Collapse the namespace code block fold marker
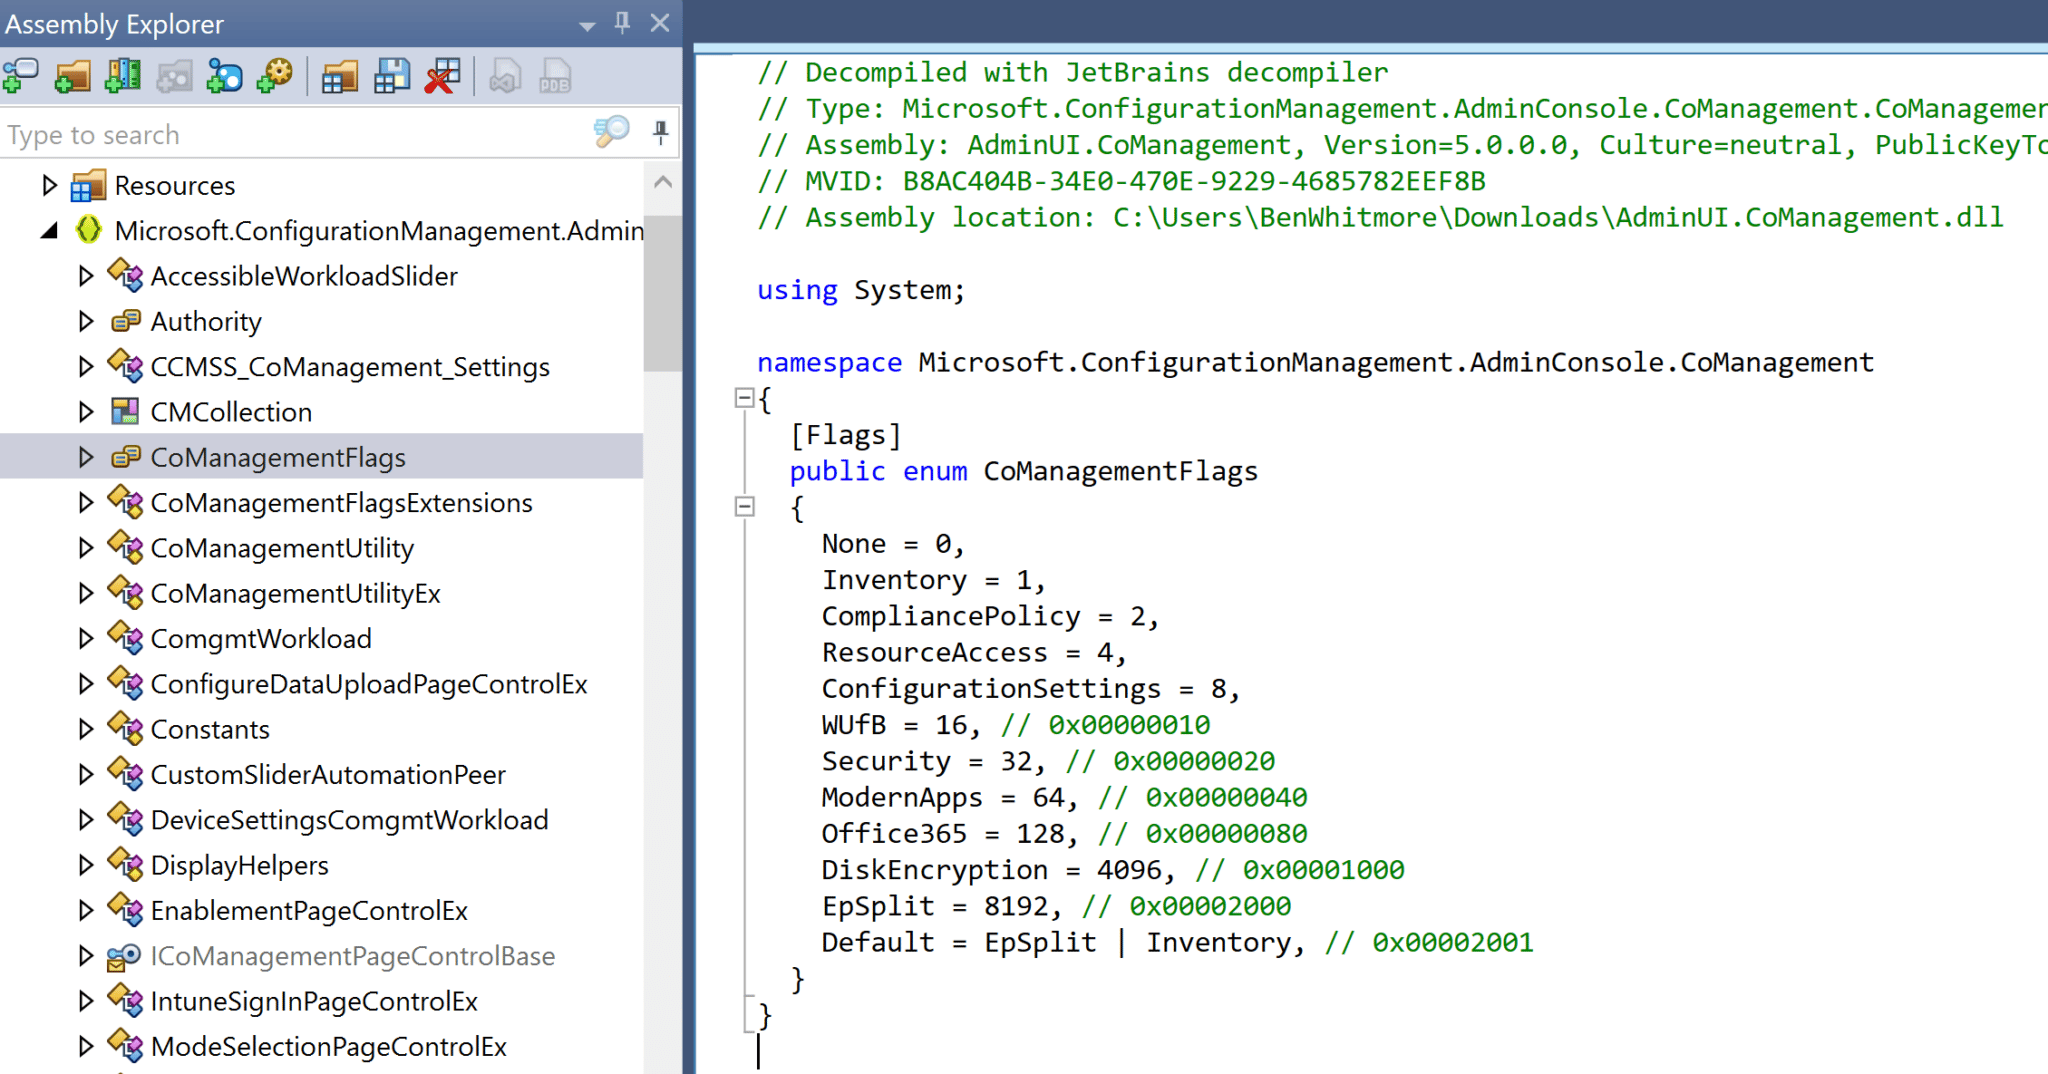Image resolution: width=2048 pixels, height=1074 pixels. [x=744, y=398]
